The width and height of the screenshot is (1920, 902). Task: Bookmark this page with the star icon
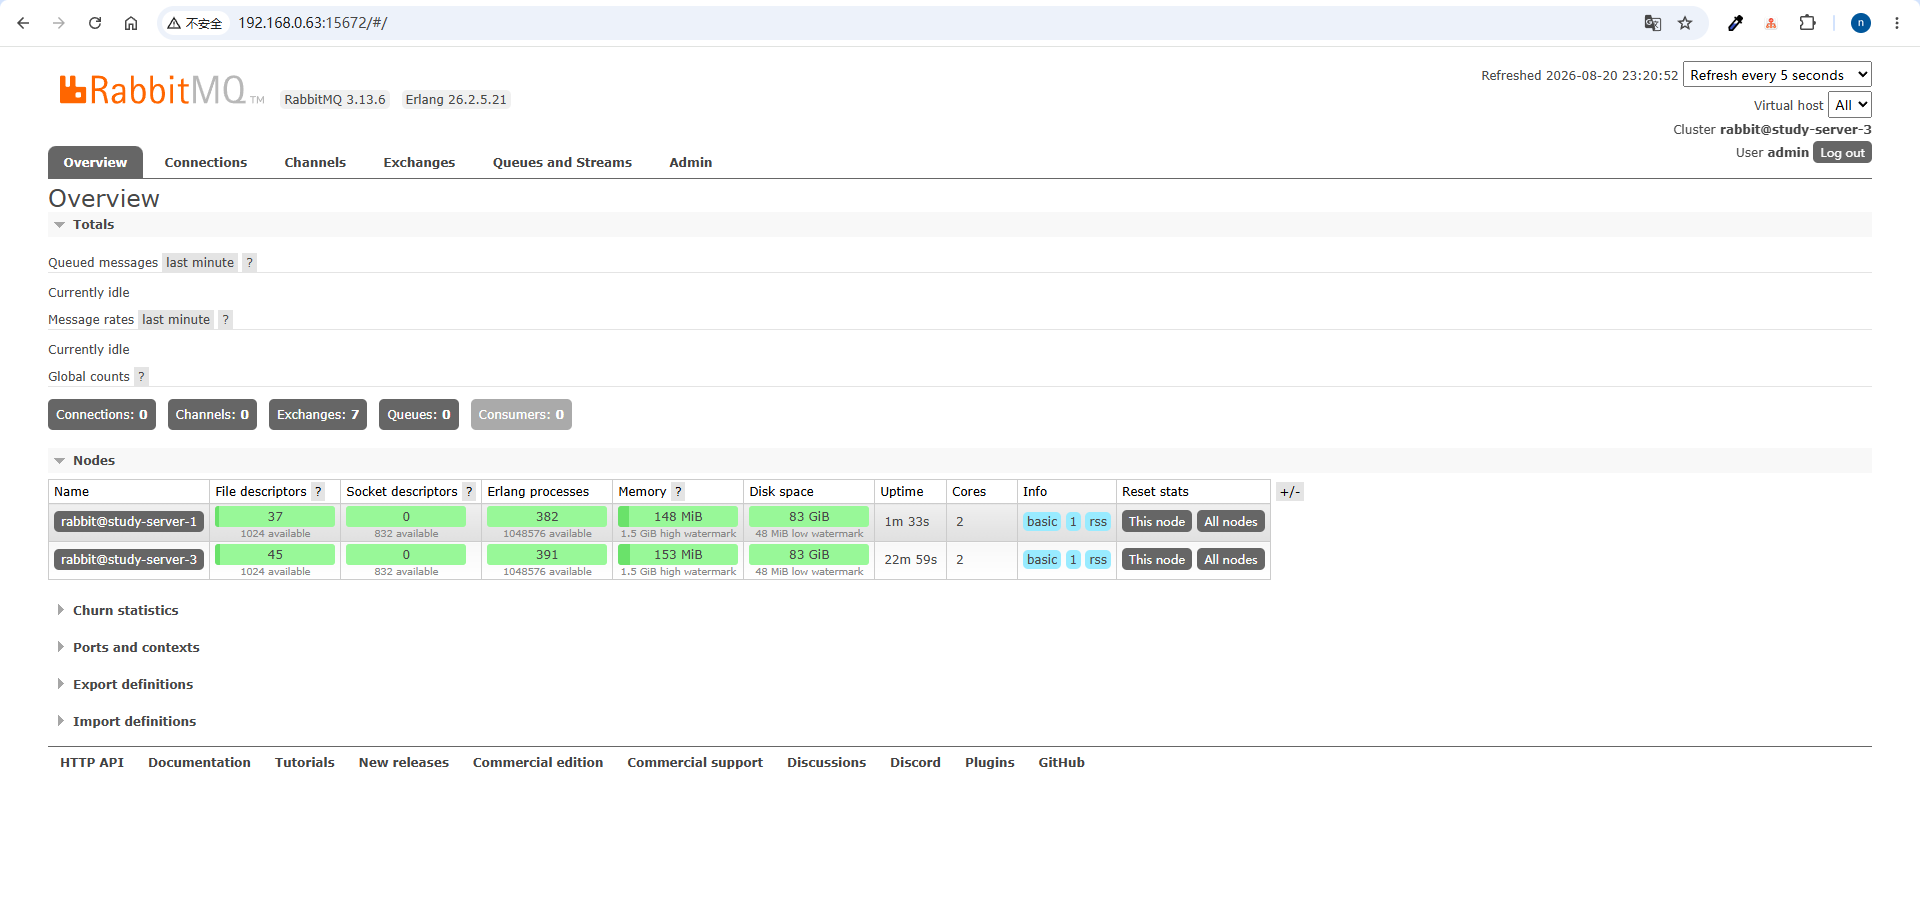click(1685, 23)
